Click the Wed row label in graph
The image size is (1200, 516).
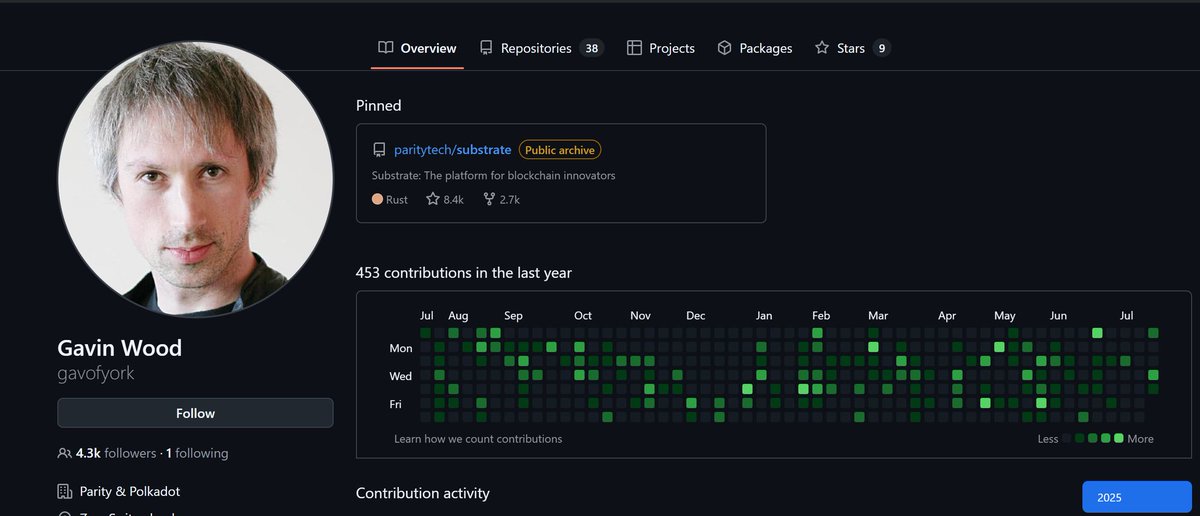(x=400, y=376)
